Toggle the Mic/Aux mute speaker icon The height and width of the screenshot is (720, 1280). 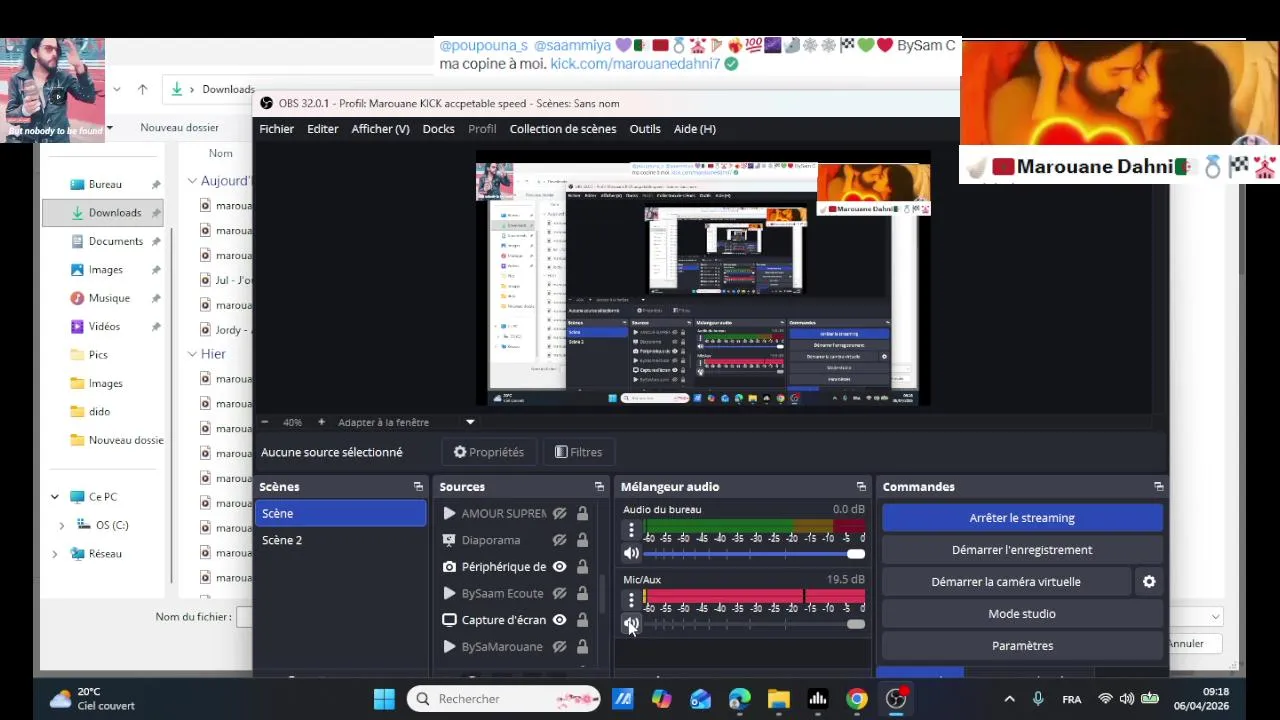631,623
